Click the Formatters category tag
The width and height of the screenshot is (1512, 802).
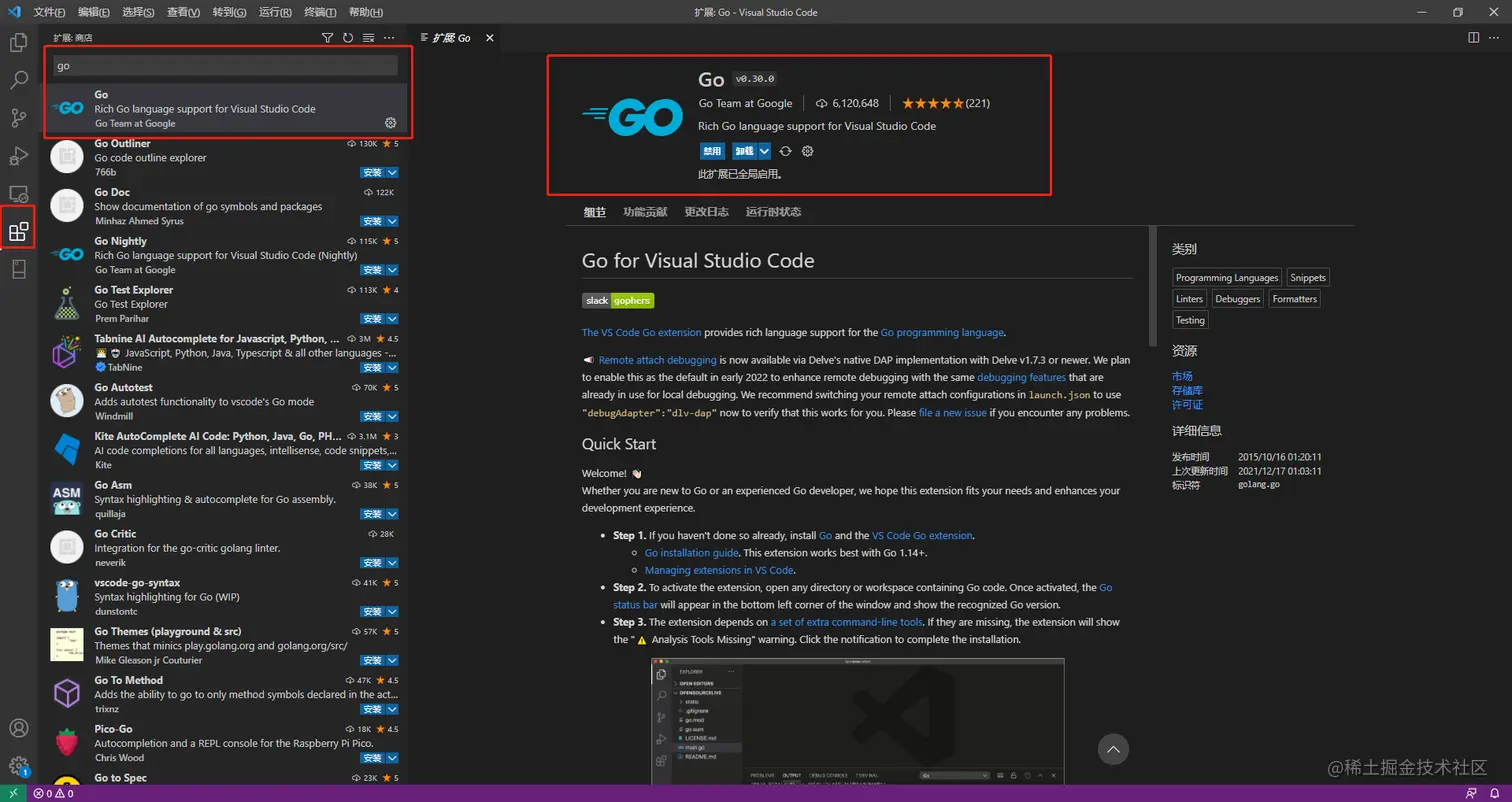pos(1295,299)
